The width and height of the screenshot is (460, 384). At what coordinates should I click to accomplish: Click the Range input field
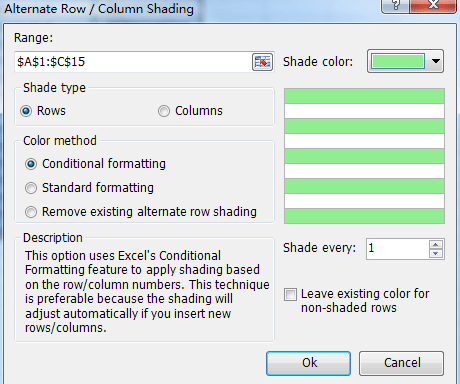tap(134, 62)
